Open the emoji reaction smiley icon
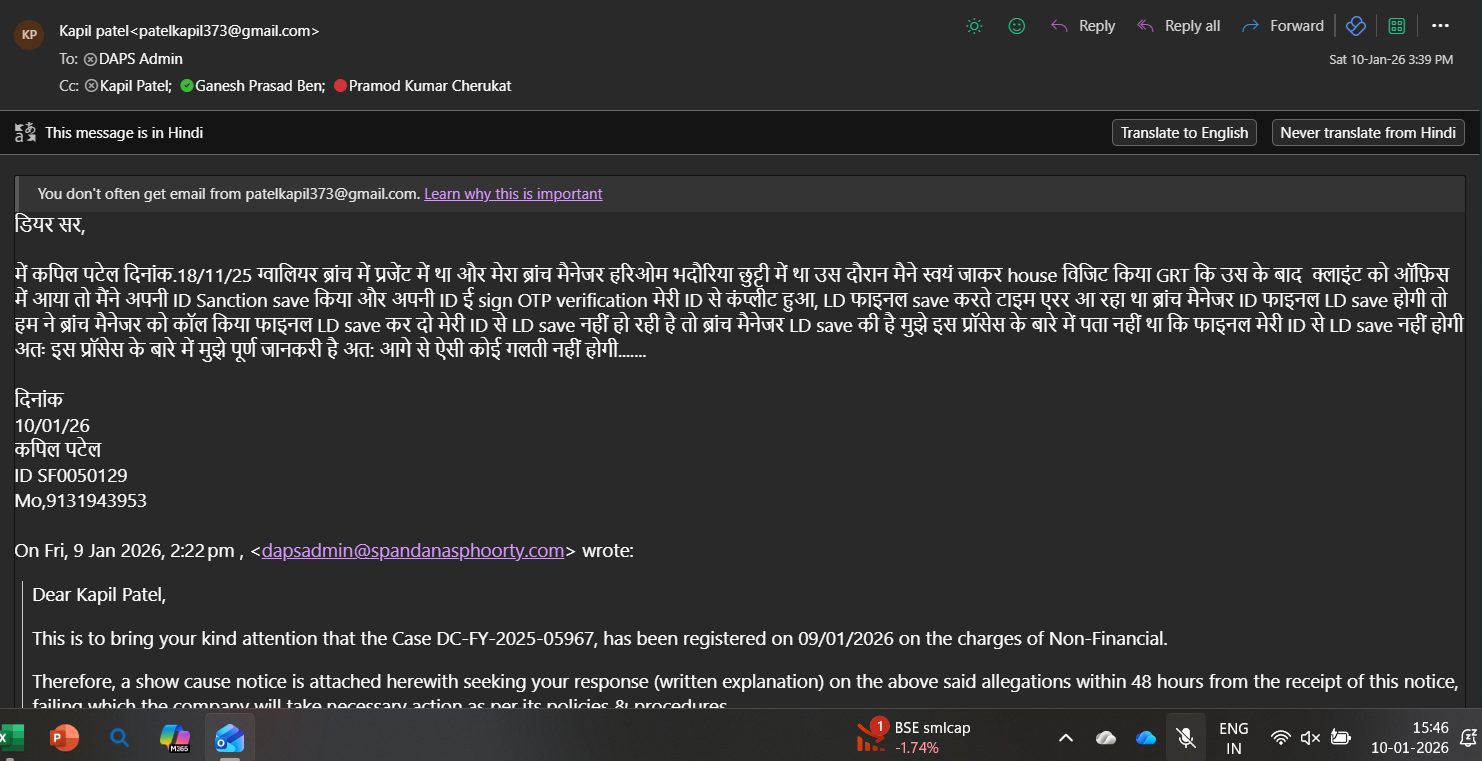 (1017, 26)
